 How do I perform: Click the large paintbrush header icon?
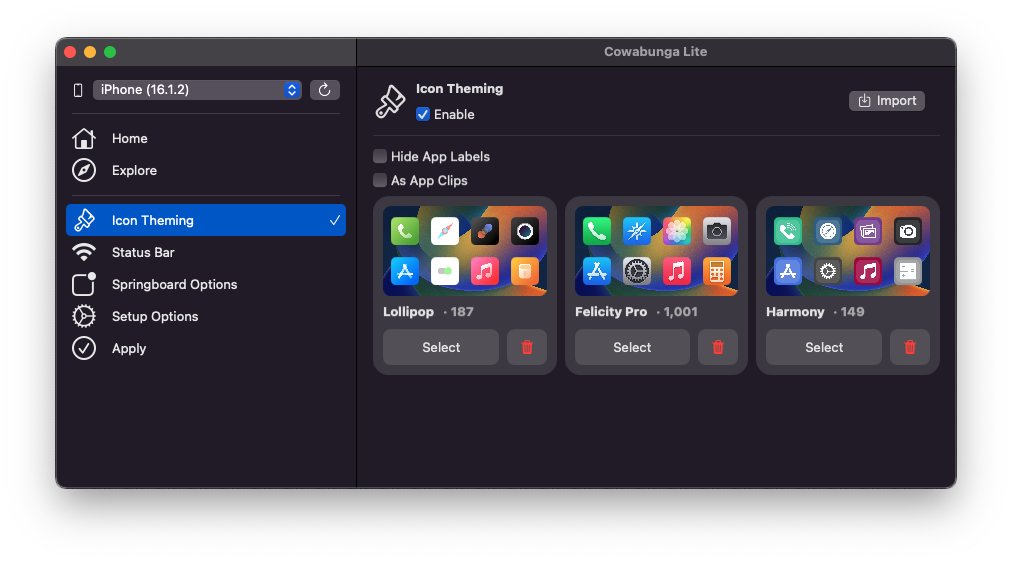click(x=390, y=101)
